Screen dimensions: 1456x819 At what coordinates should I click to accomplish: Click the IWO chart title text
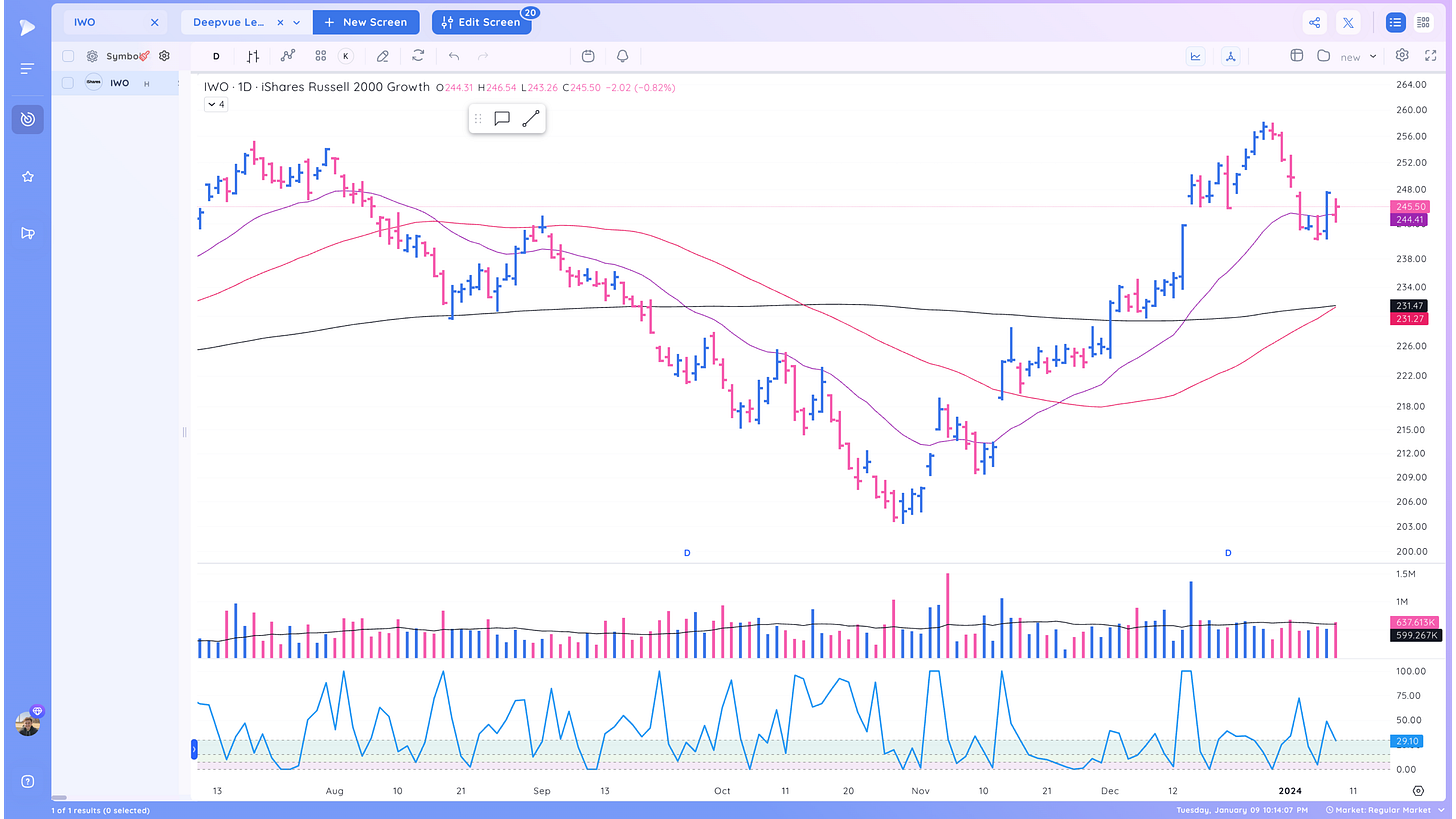pos(317,87)
